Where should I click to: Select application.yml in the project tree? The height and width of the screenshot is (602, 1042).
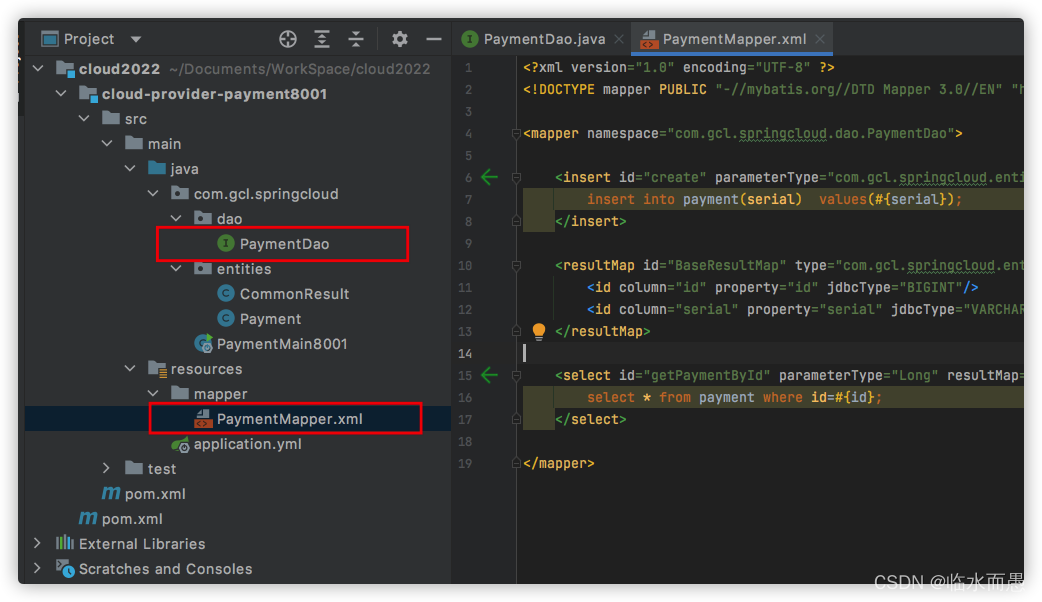tap(247, 444)
